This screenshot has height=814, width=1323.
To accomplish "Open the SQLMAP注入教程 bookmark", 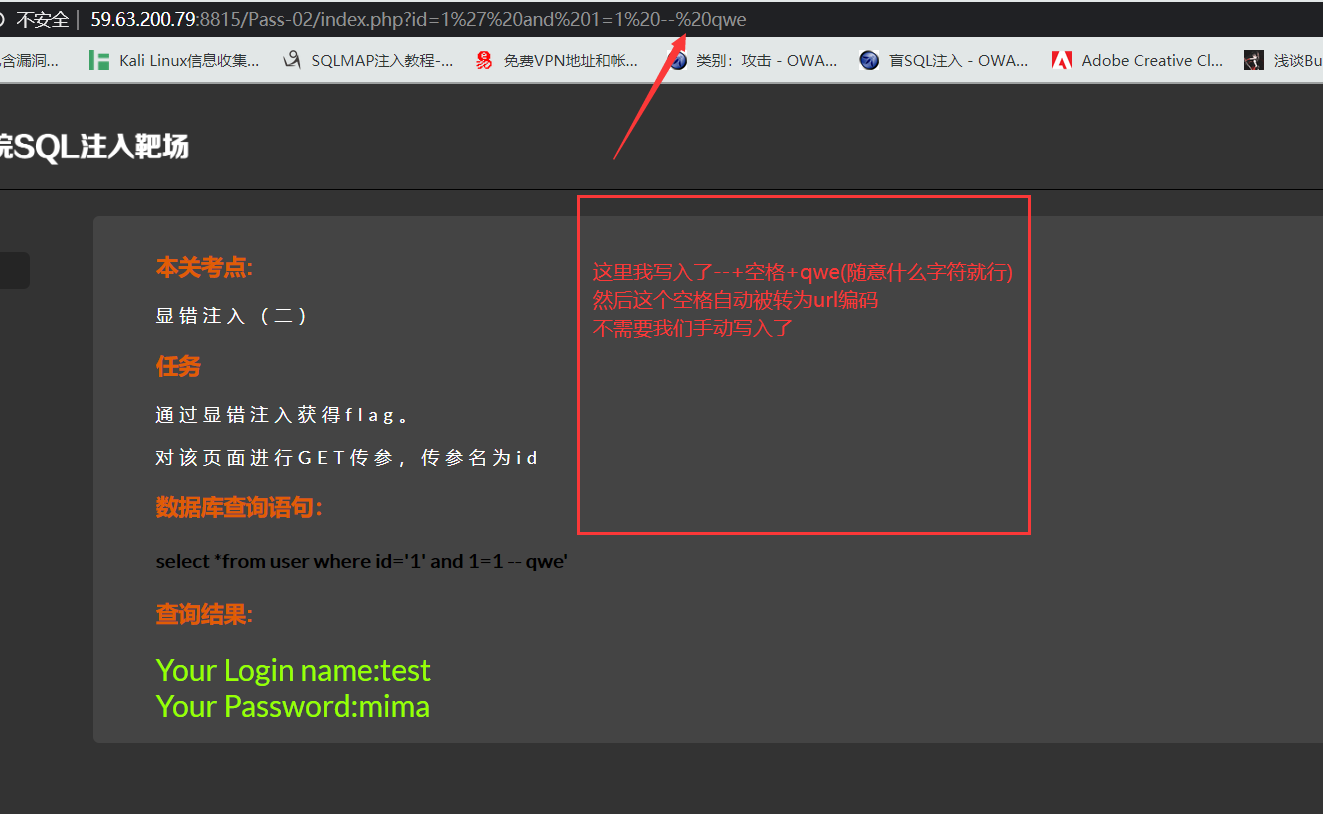I will coord(381,60).
